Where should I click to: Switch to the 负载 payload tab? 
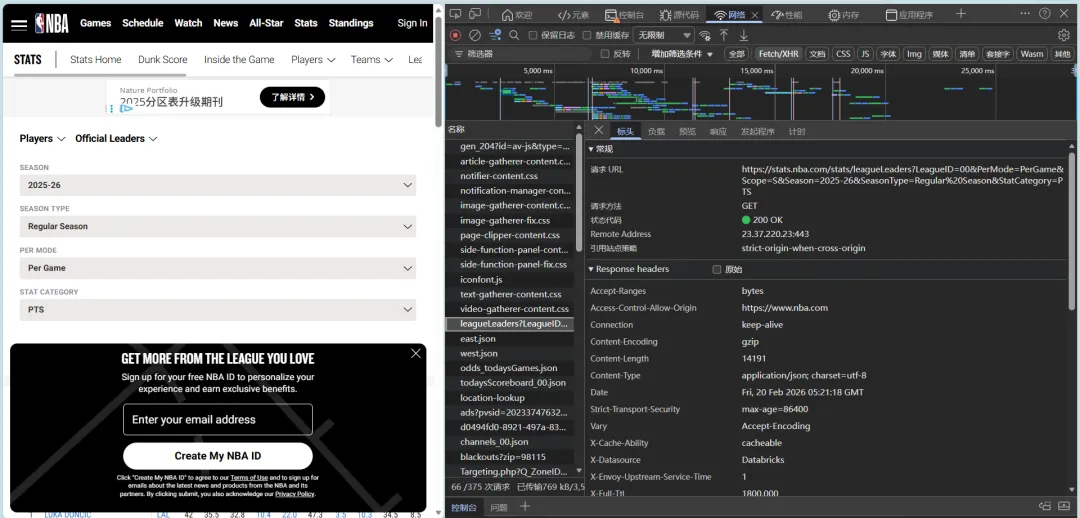tap(656, 132)
